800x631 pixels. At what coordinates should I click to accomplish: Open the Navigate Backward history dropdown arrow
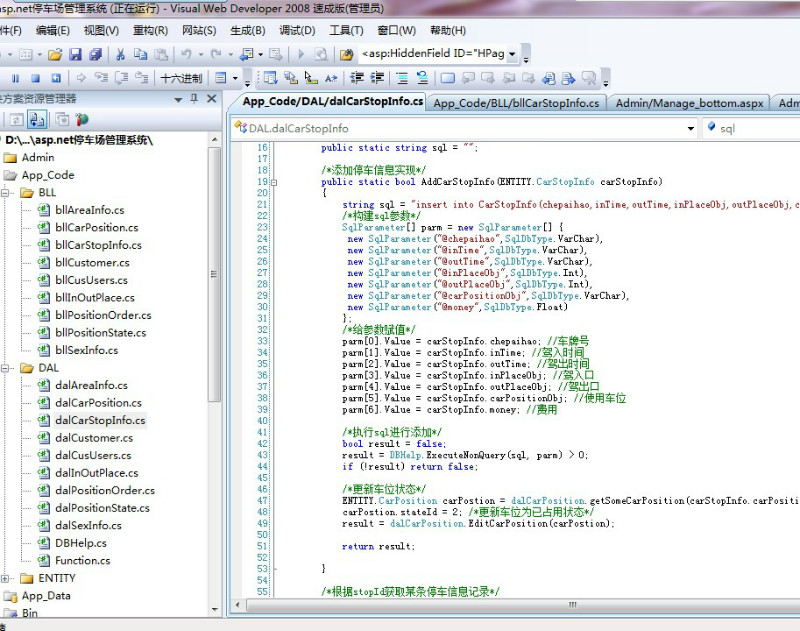[x=261, y=54]
